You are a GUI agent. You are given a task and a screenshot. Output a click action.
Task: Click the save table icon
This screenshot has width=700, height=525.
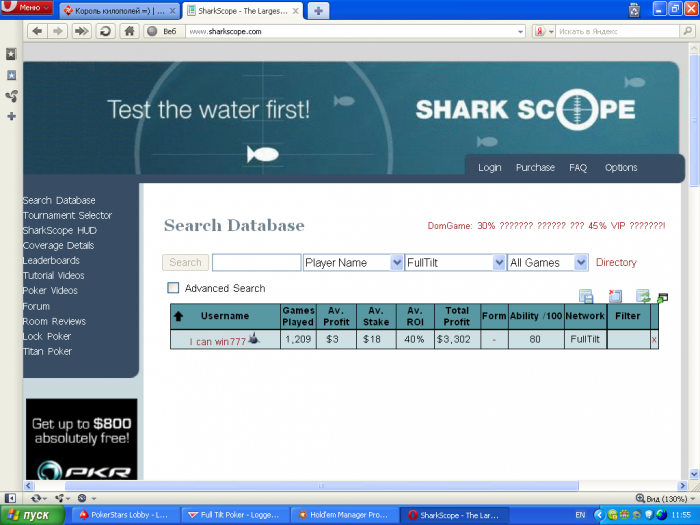click(586, 296)
